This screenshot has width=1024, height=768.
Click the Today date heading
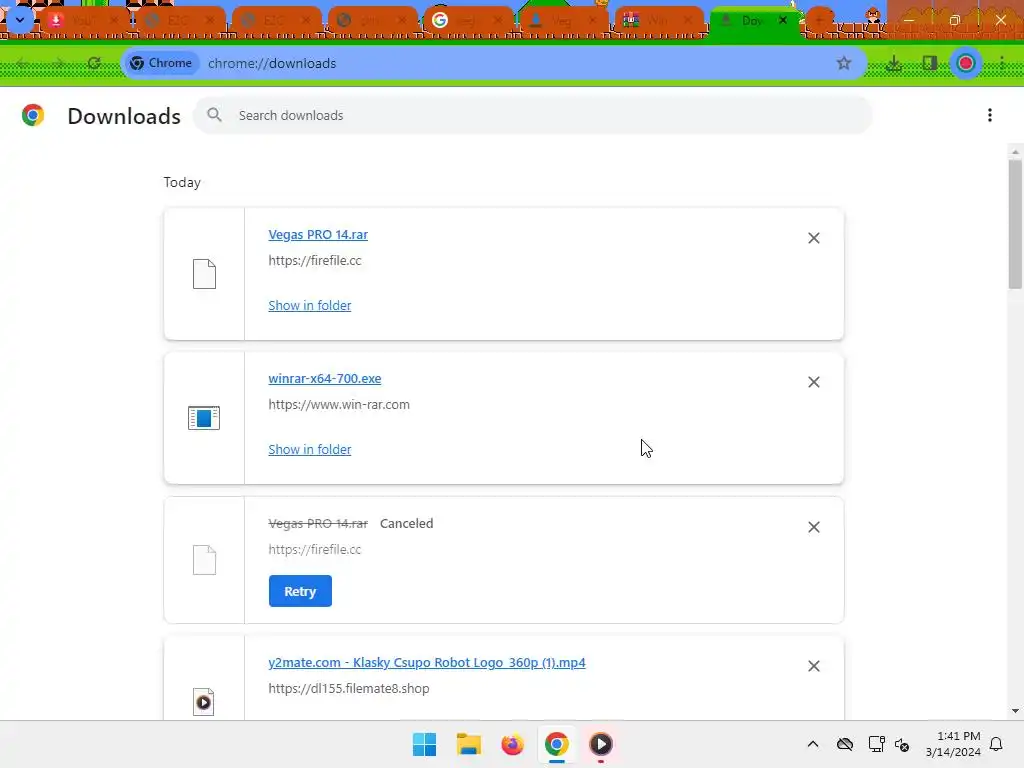click(x=182, y=183)
